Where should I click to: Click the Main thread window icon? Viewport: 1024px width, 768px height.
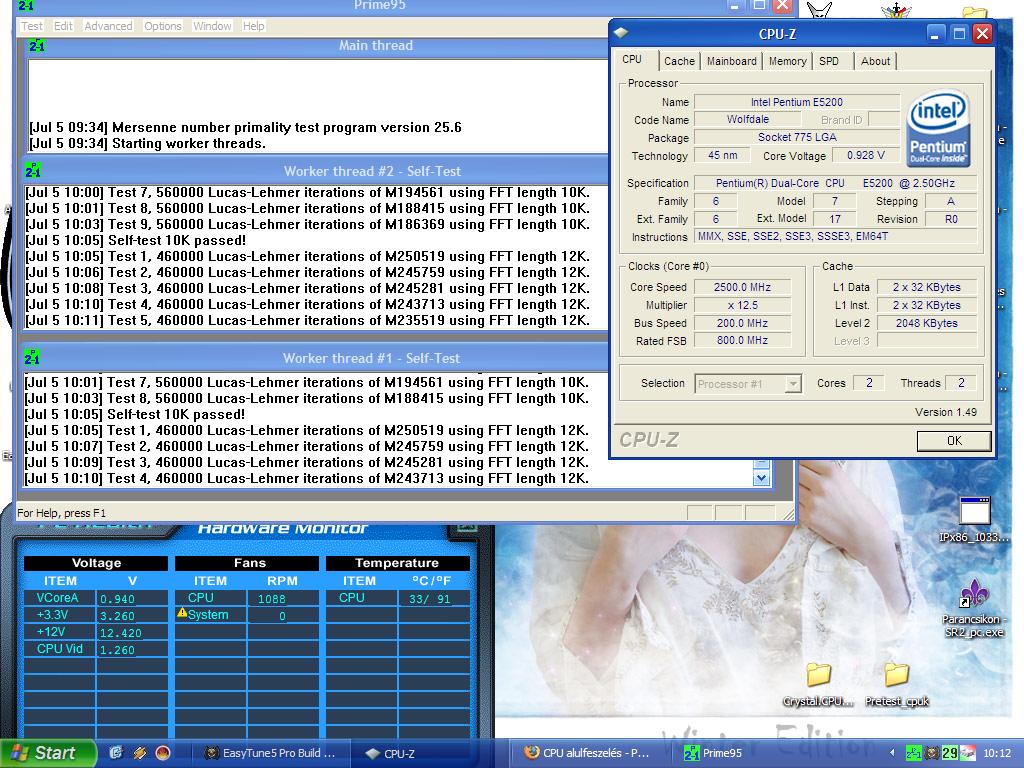coord(37,45)
